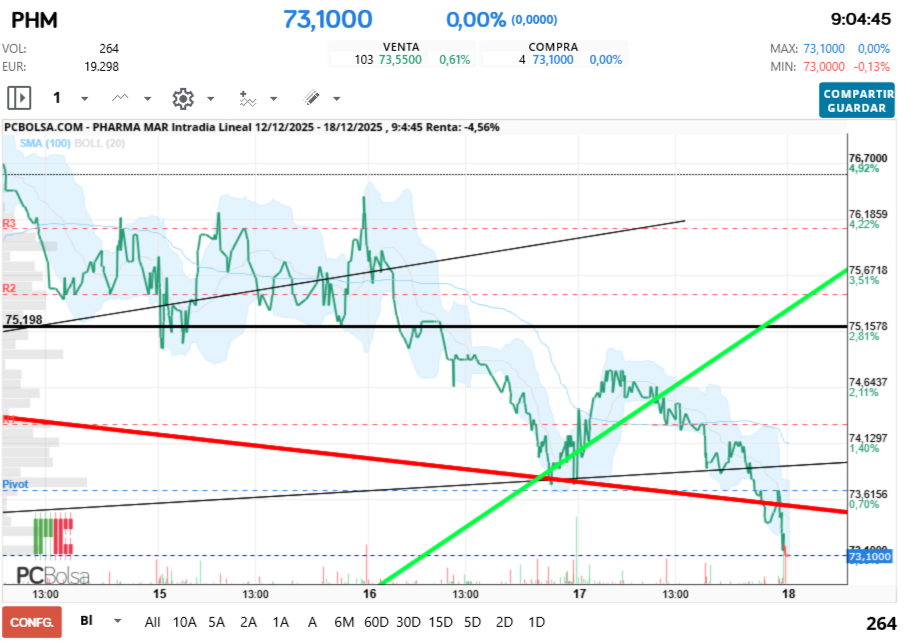
Task: Select the 6M time range
Action: (x=344, y=622)
